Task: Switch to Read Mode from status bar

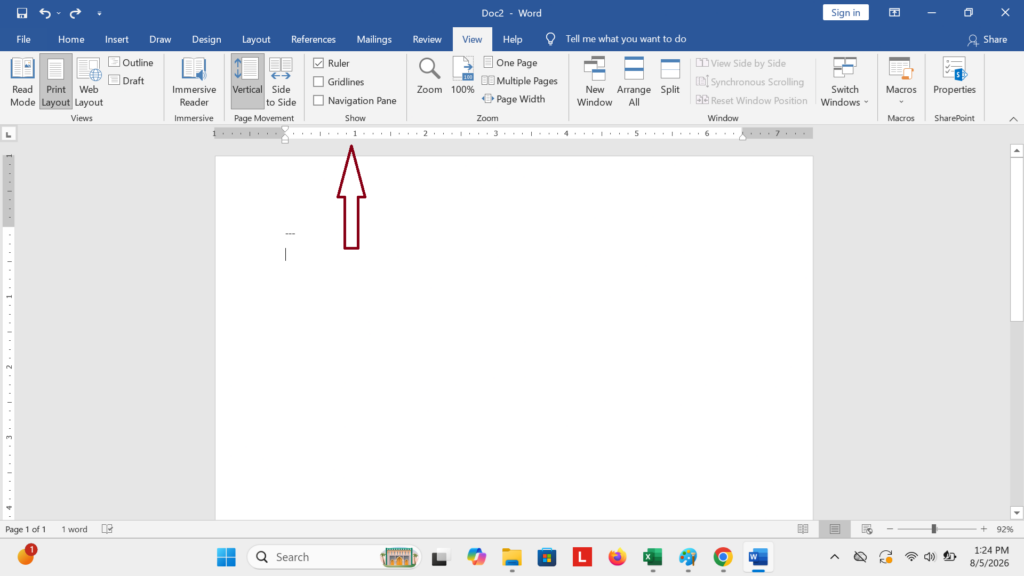Action: tap(803, 529)
